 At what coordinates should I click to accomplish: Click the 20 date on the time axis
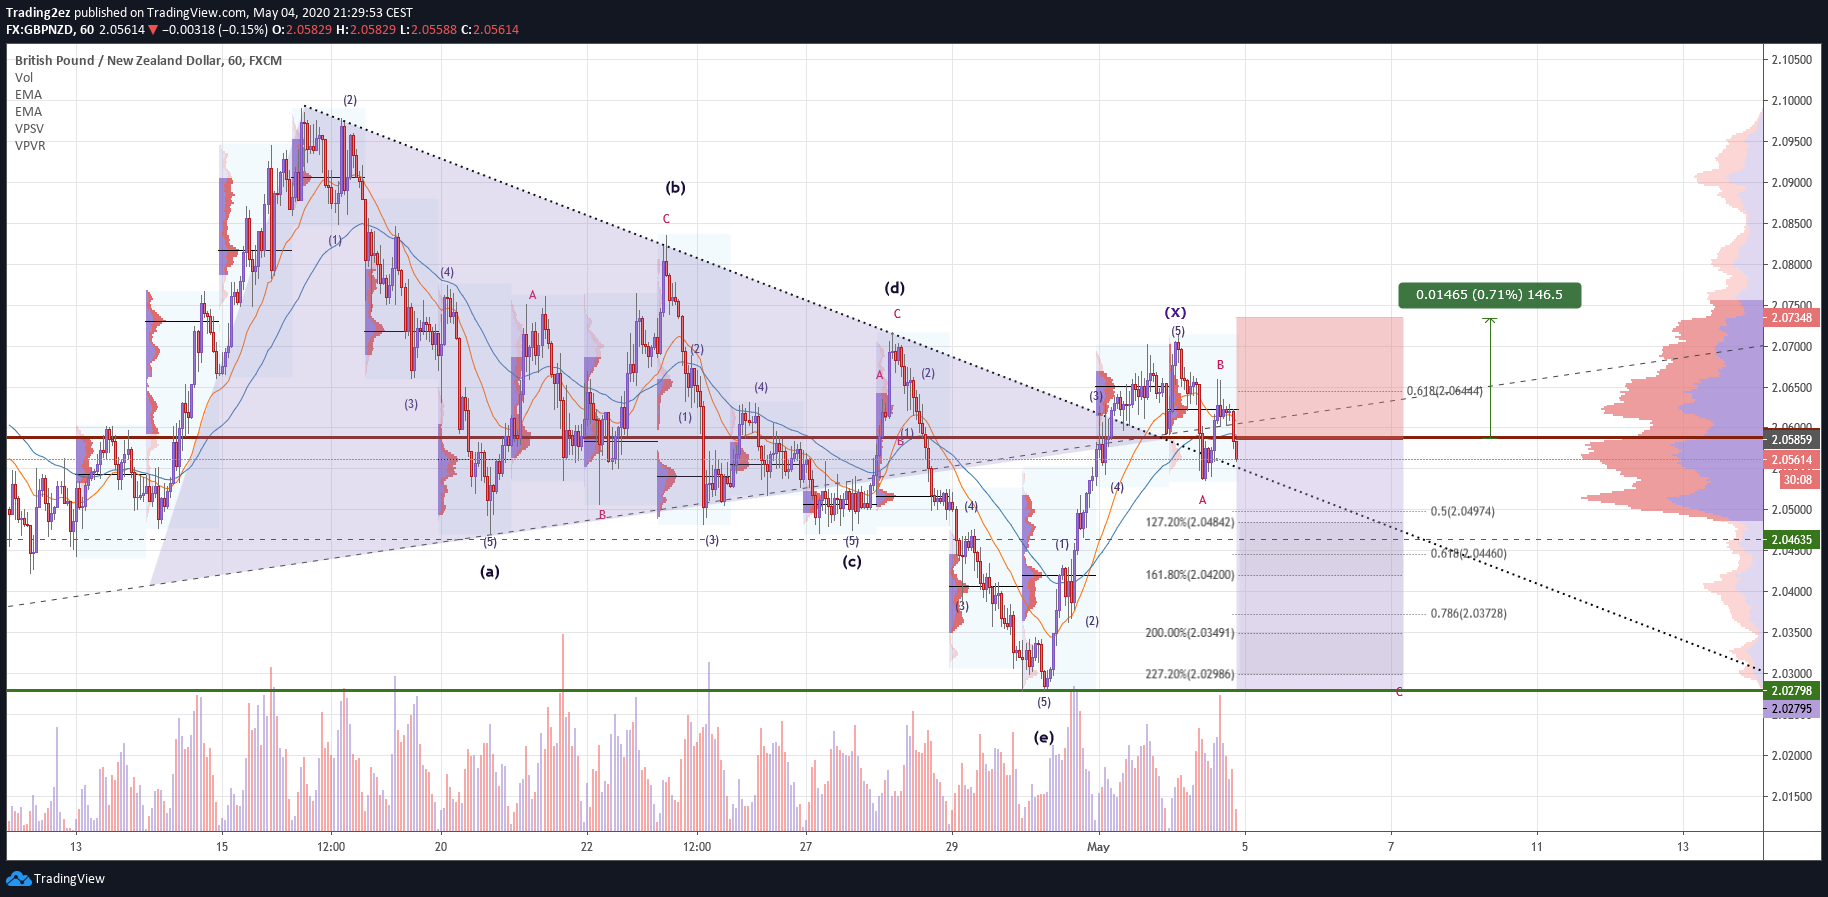[441, 847]
